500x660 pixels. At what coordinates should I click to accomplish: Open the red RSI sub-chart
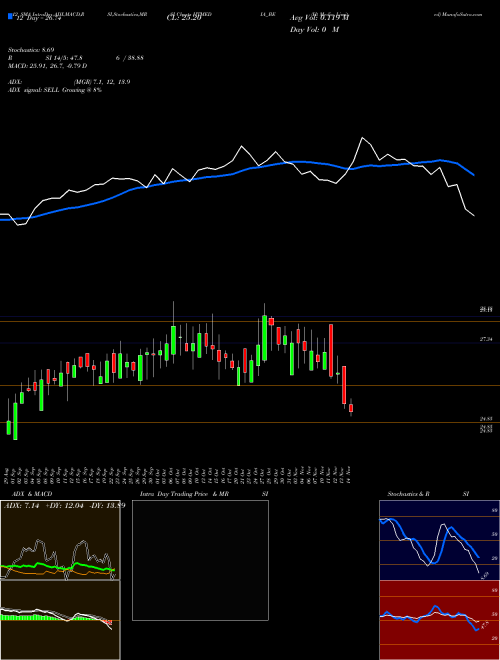point(439,620)
